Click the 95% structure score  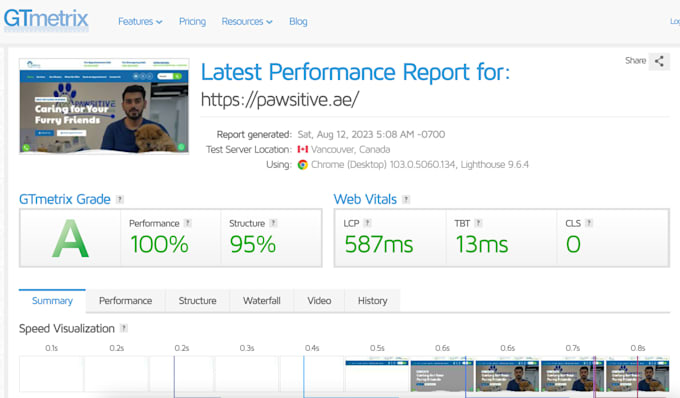(253, 244)
